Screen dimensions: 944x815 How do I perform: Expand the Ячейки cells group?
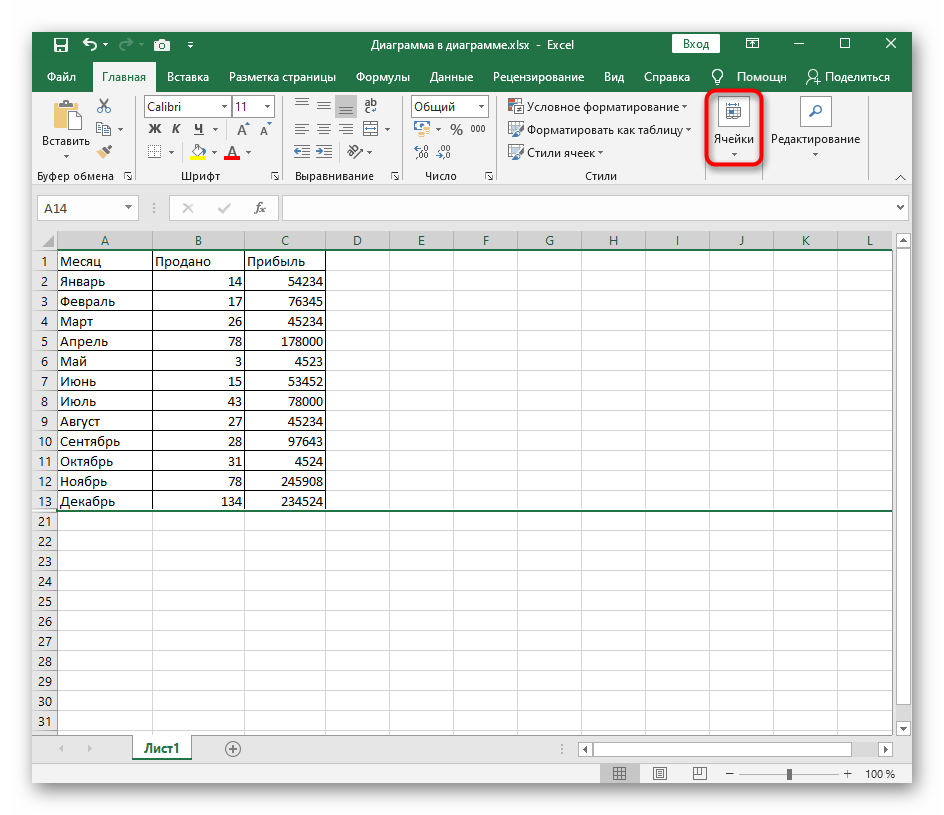733,129
